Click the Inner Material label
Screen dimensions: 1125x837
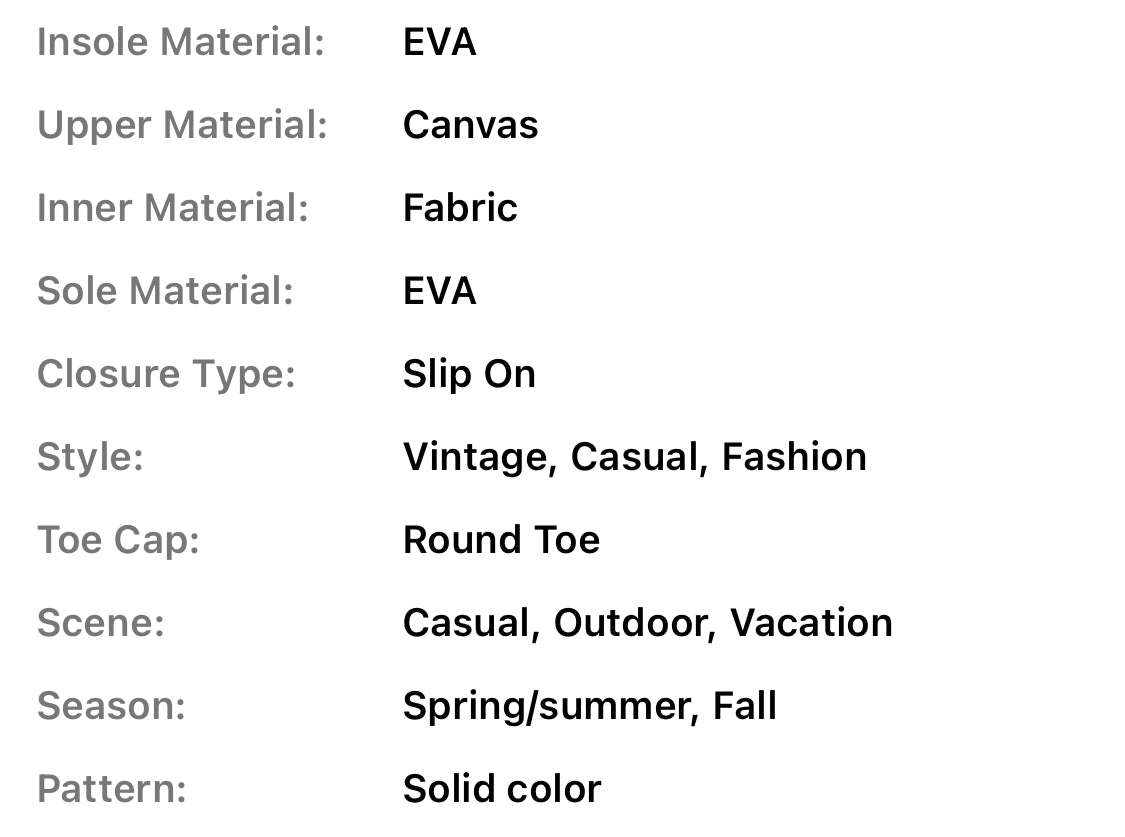pyautogui.click(x=173, y=208)
